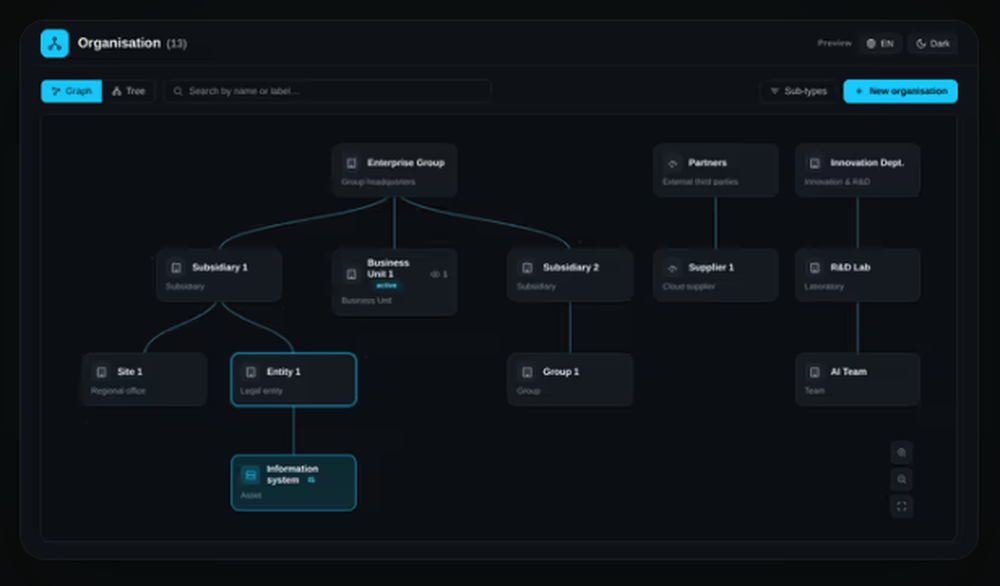Image resolution: width=1000 pixels, height=586 pixels.
Task: Select the AI Team node title
Action: coord(848,371)
